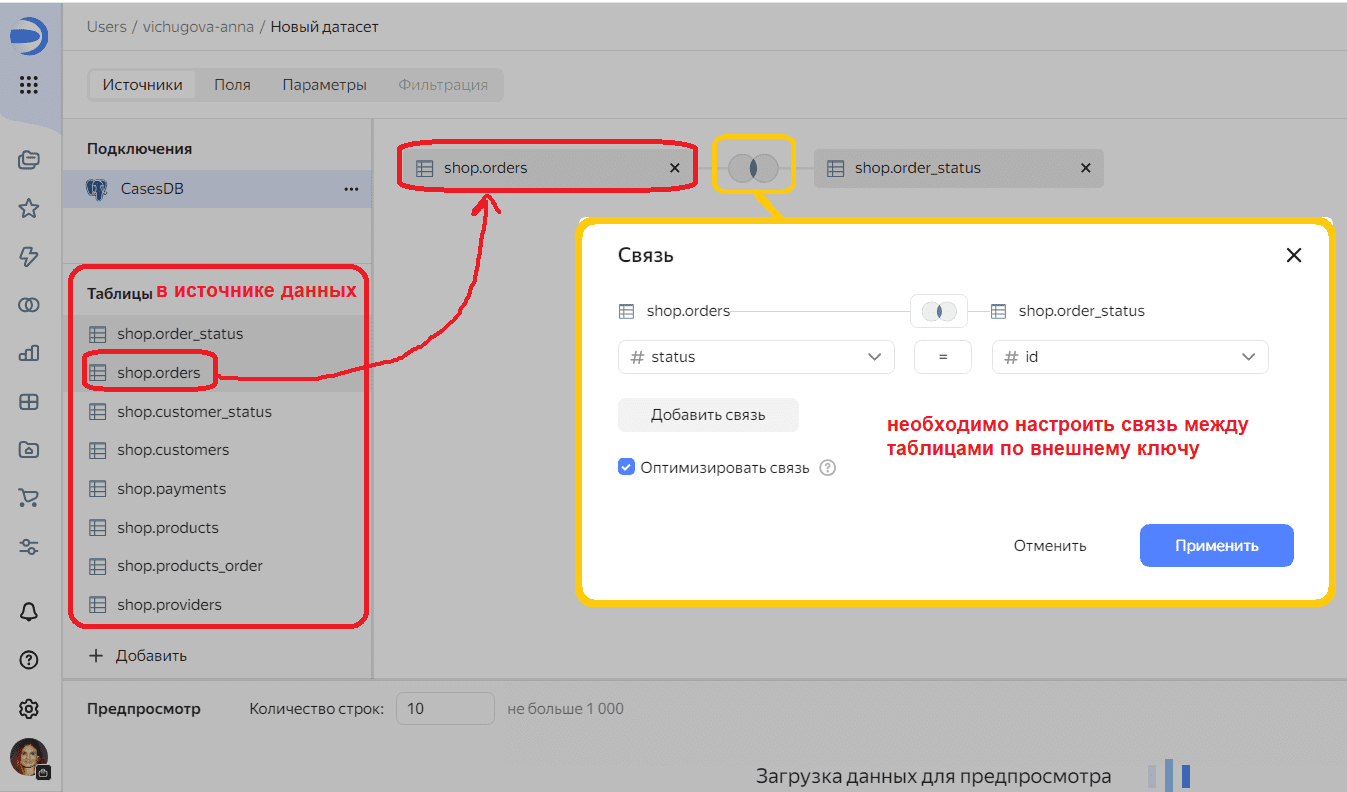
Task: Click Добавить connection link in sidebar
Action: 138,656
